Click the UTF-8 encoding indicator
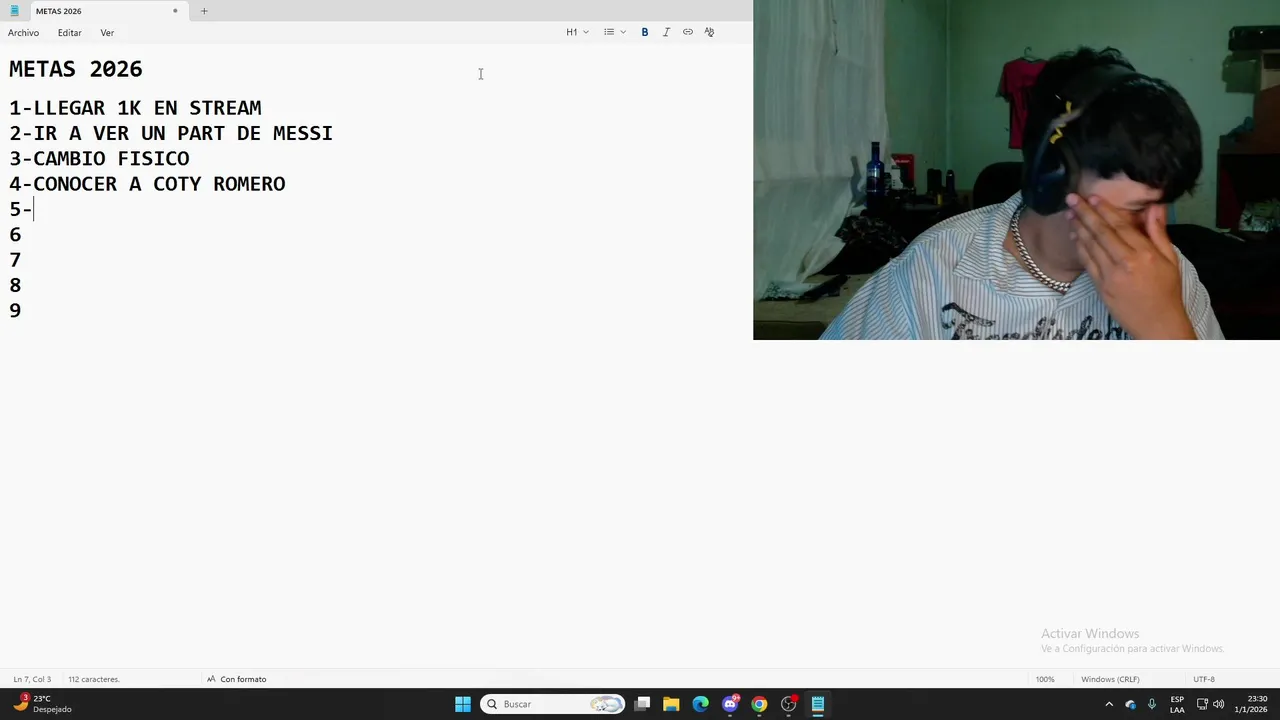The image size is (1280, 720). [x=1204, y=679]
